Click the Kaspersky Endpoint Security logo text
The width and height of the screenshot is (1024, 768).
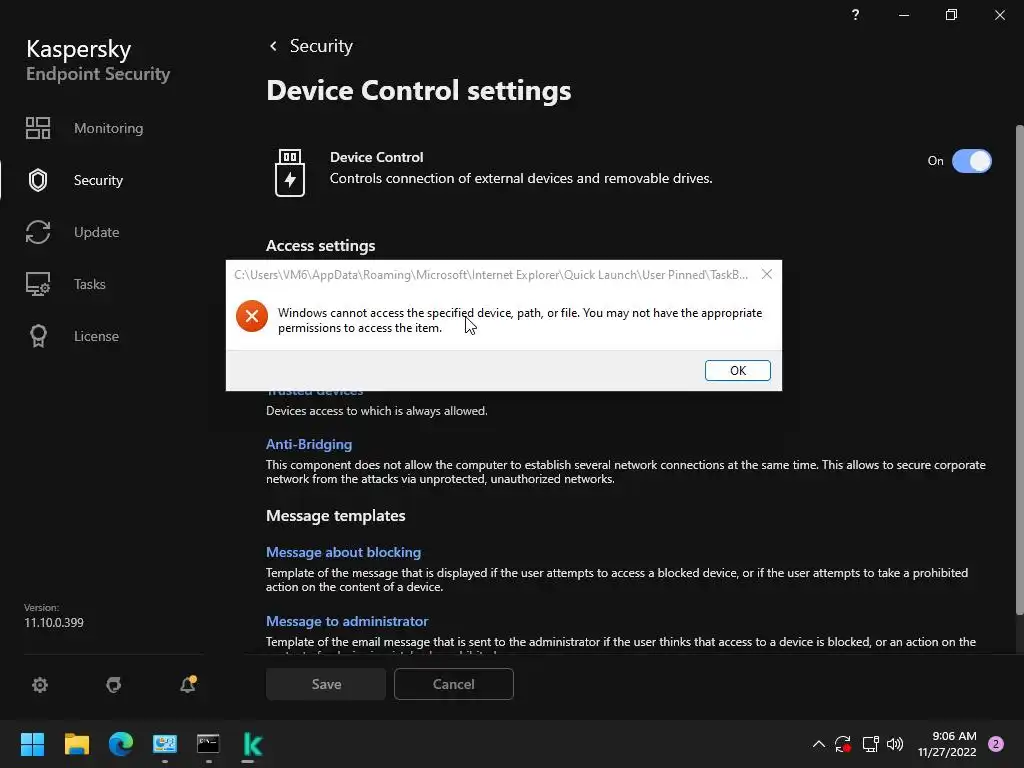(98, 61)
